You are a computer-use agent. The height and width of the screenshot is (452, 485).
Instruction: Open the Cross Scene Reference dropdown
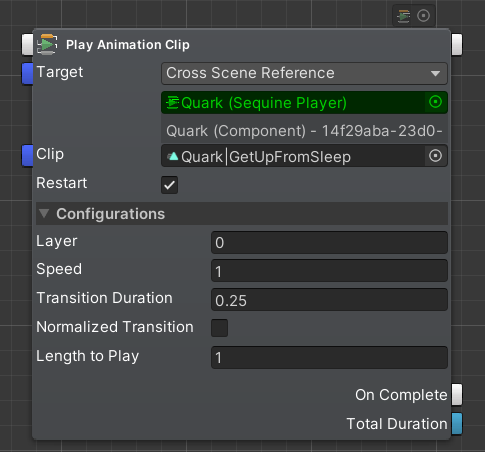pos(304,73)
